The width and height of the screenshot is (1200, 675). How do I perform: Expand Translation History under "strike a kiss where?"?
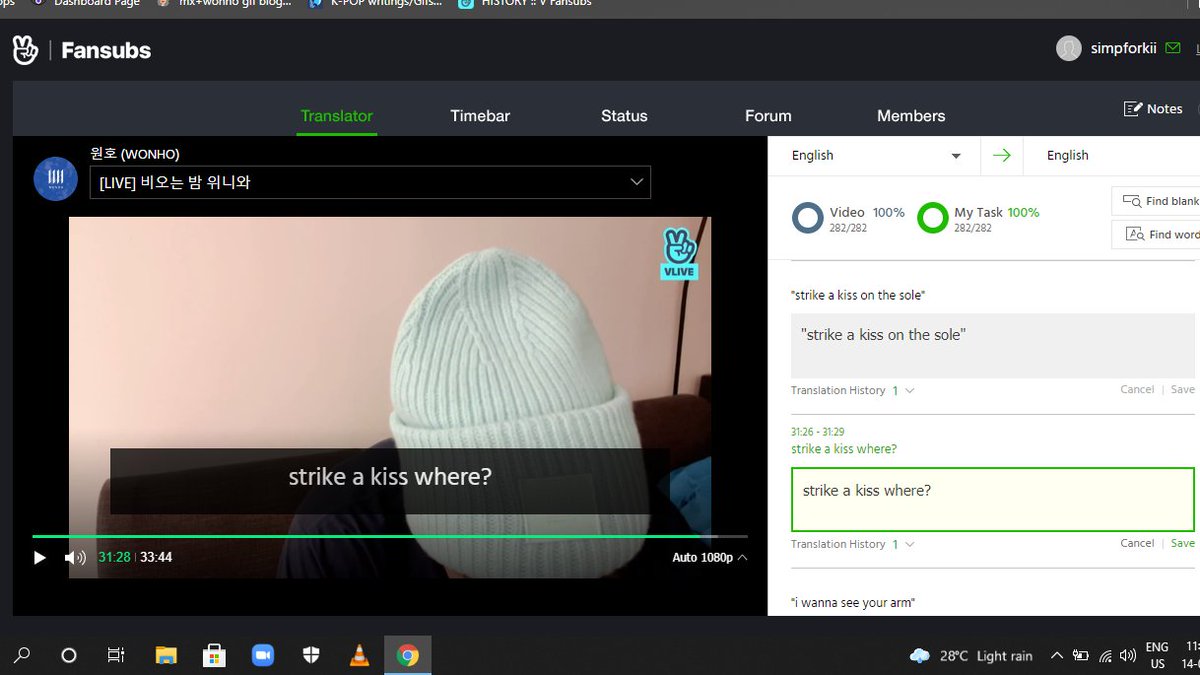click(852, 544)
